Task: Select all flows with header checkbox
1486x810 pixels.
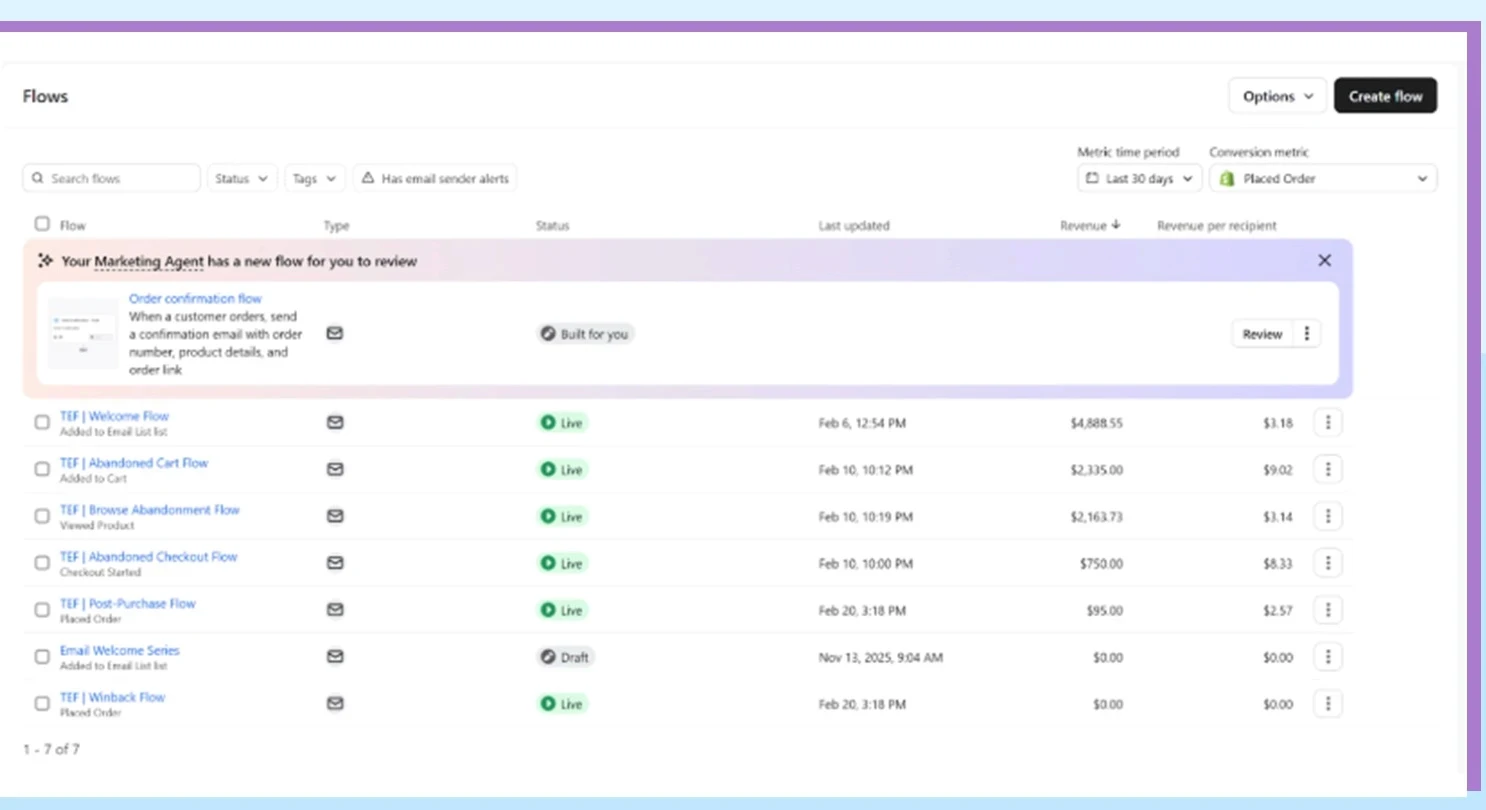Action: (42, 224)
